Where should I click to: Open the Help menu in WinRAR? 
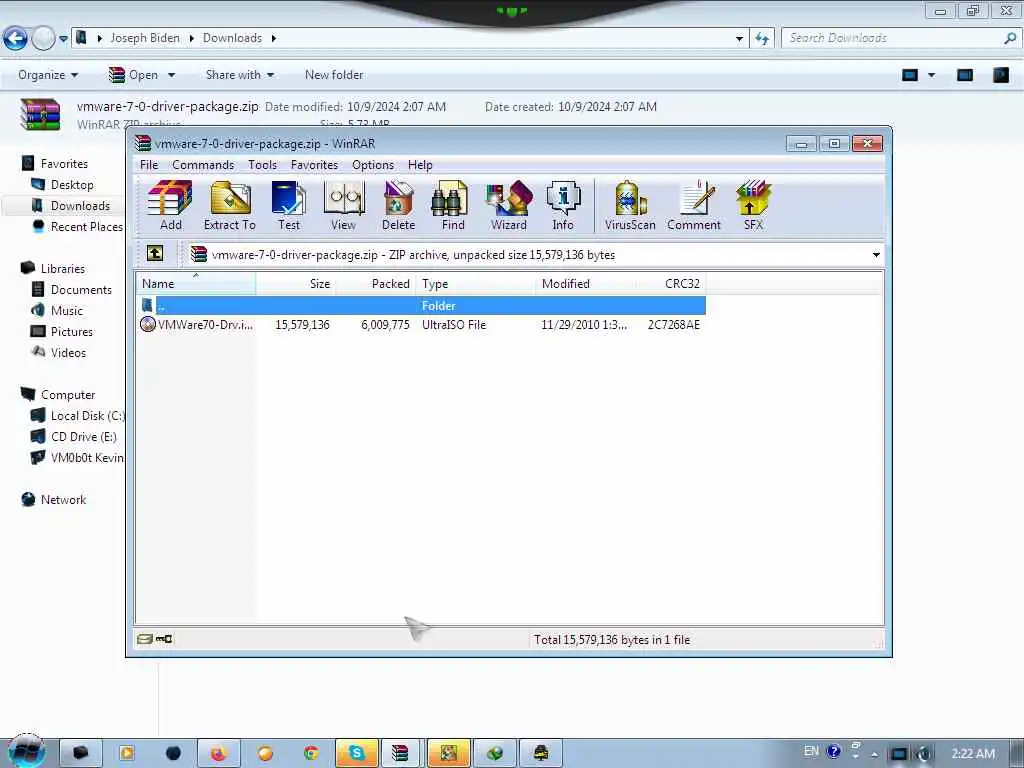point(420,165)
